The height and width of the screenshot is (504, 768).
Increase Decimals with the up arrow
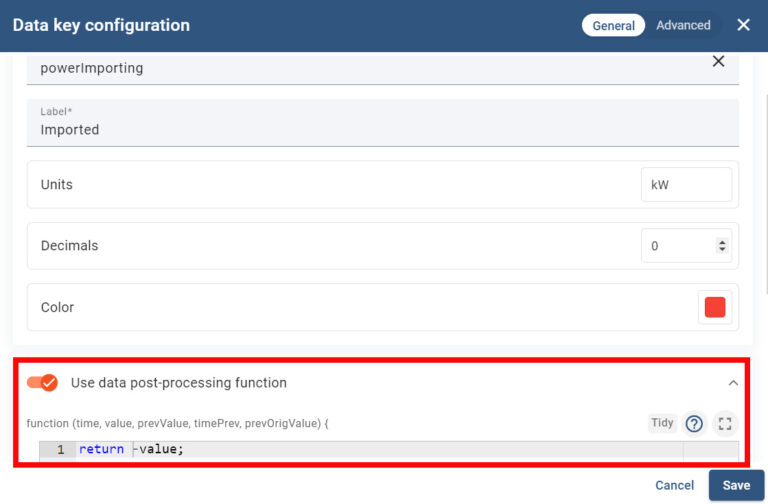723,242
